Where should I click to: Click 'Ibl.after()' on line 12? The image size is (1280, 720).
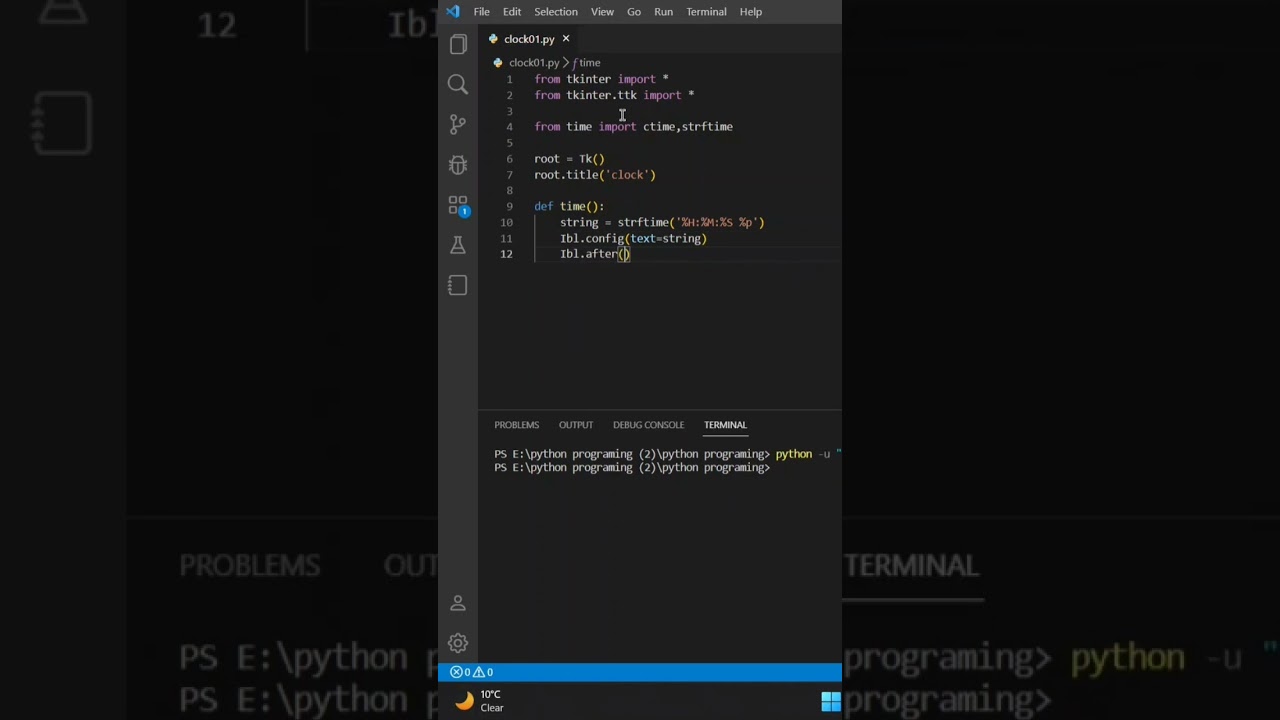(x=595, y=254)
